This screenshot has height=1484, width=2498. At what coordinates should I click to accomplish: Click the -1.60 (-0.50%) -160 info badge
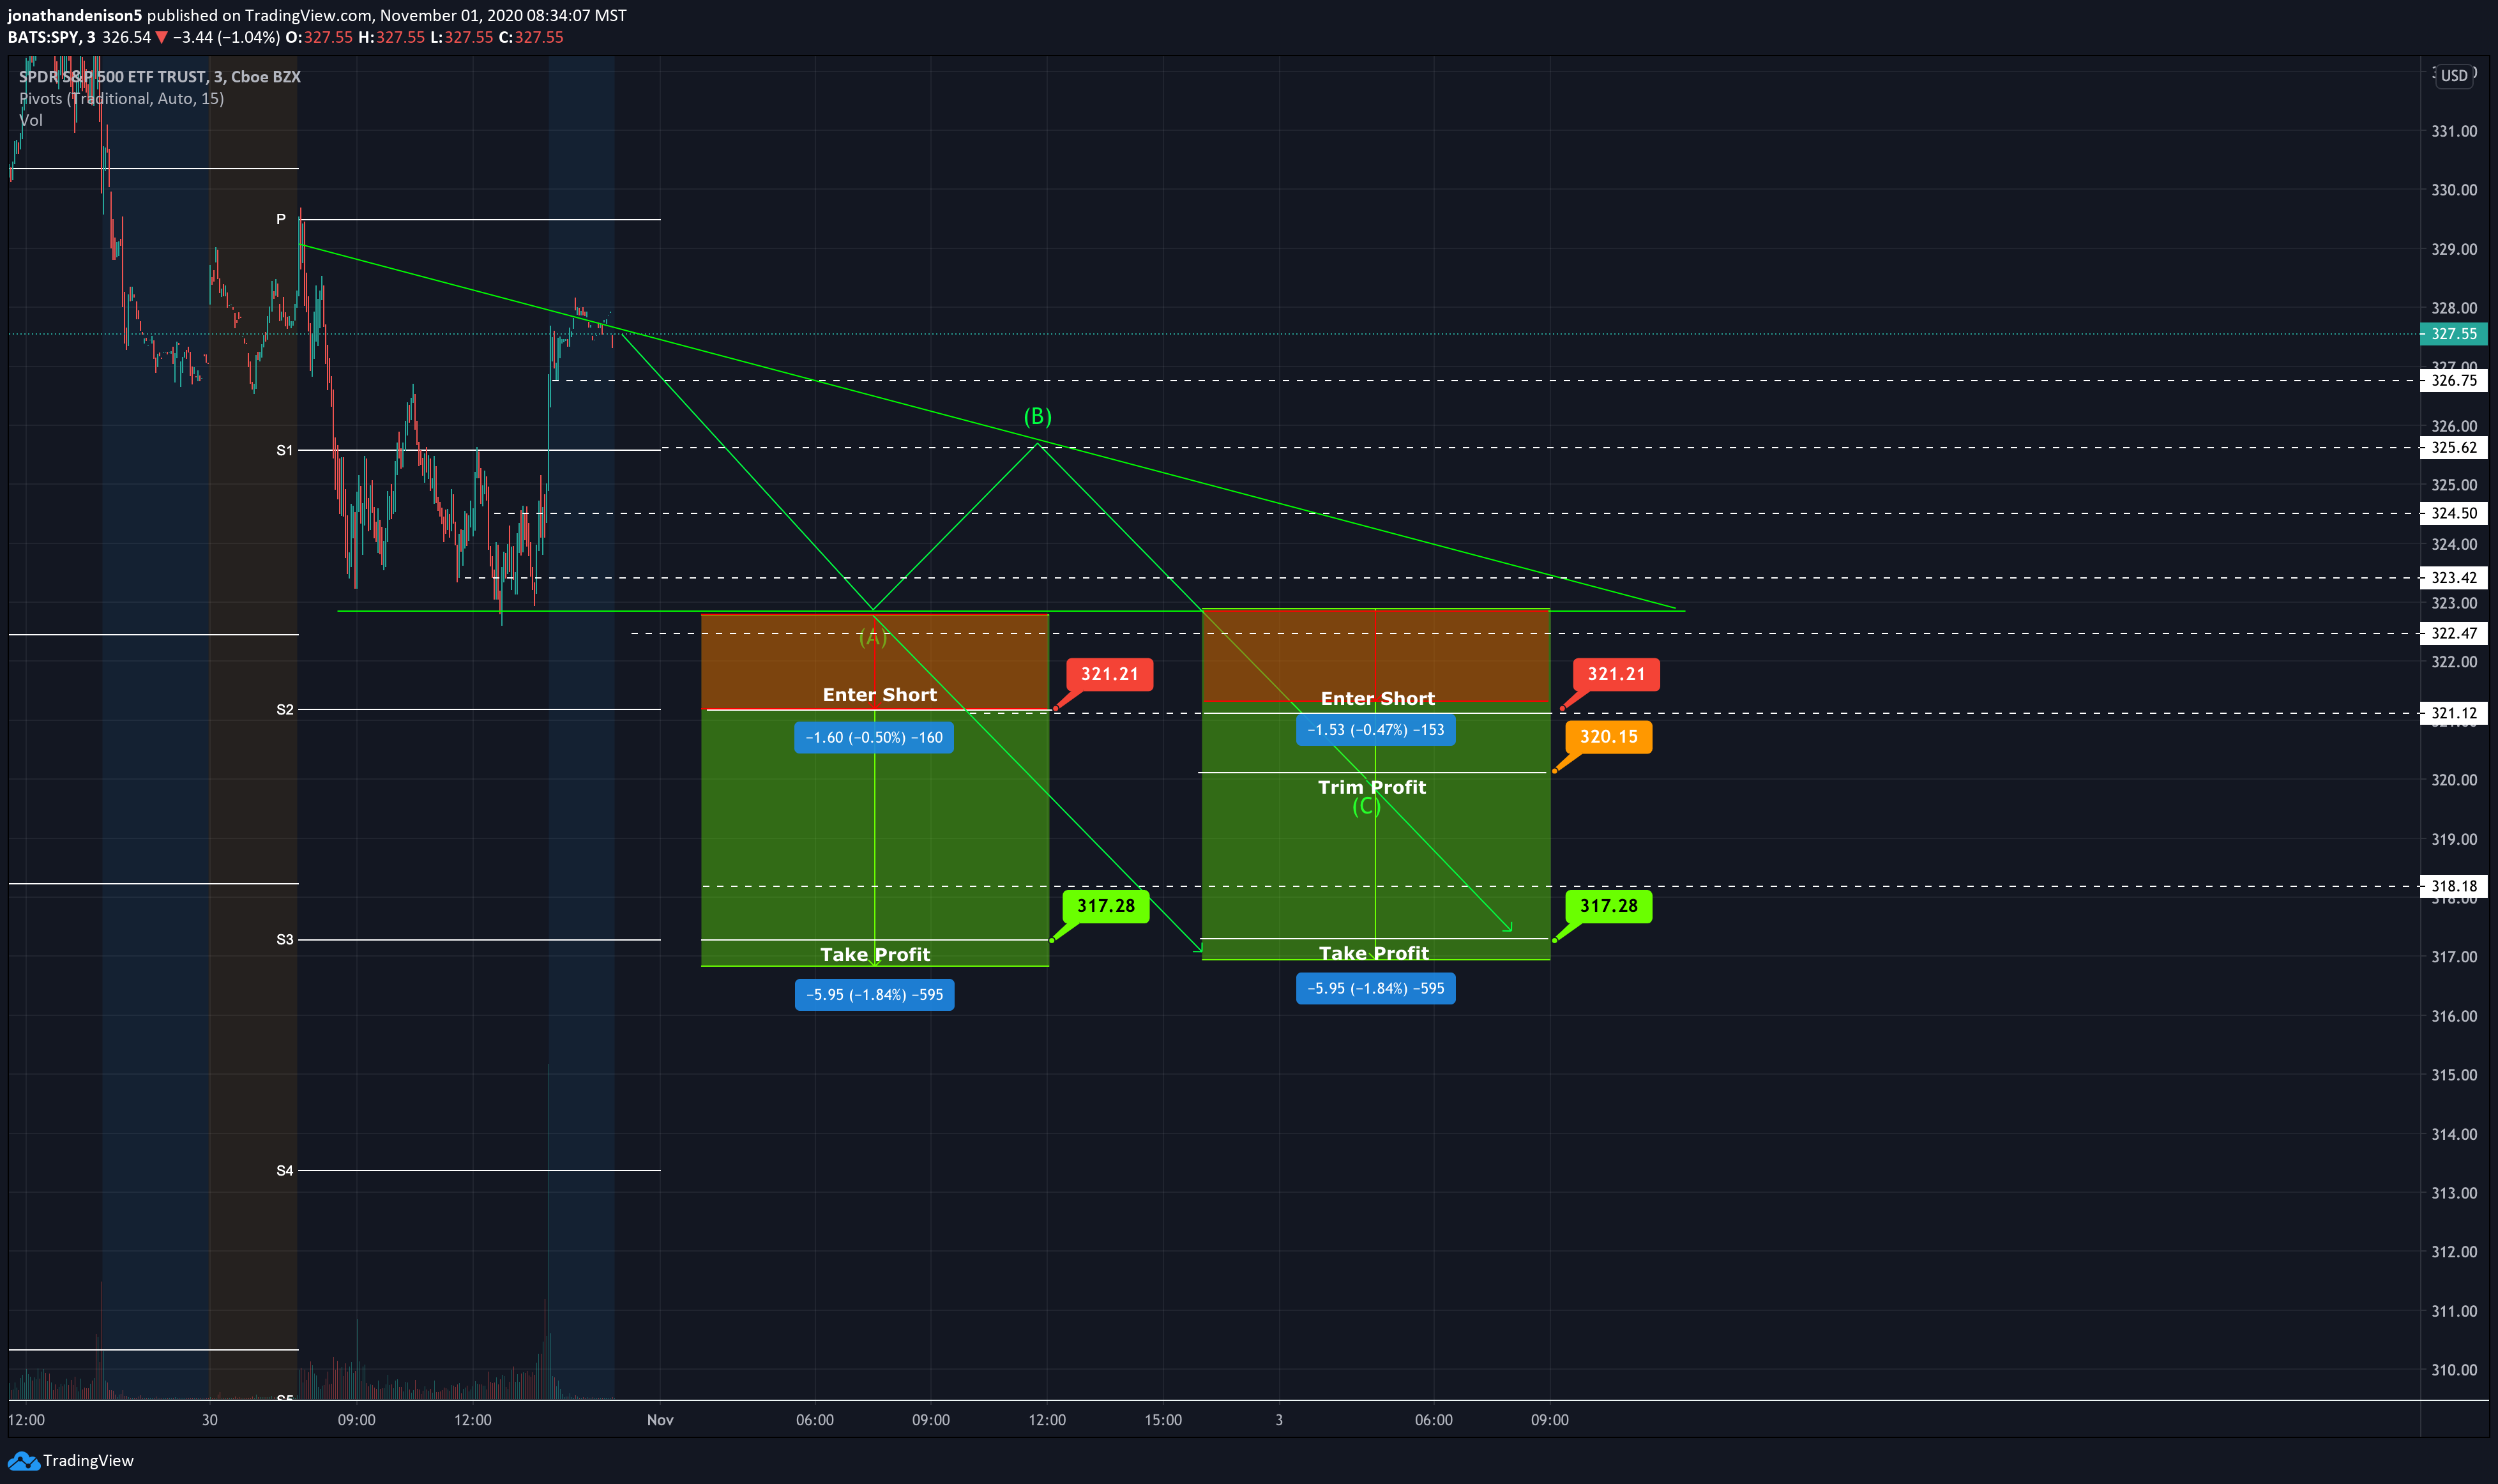tap(874, 738)
